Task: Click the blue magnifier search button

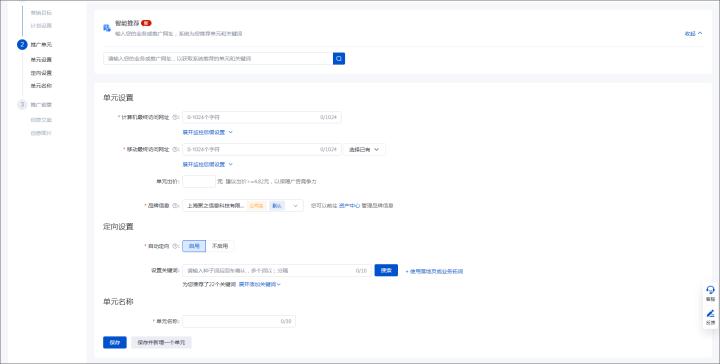Action: pos(339,58)
